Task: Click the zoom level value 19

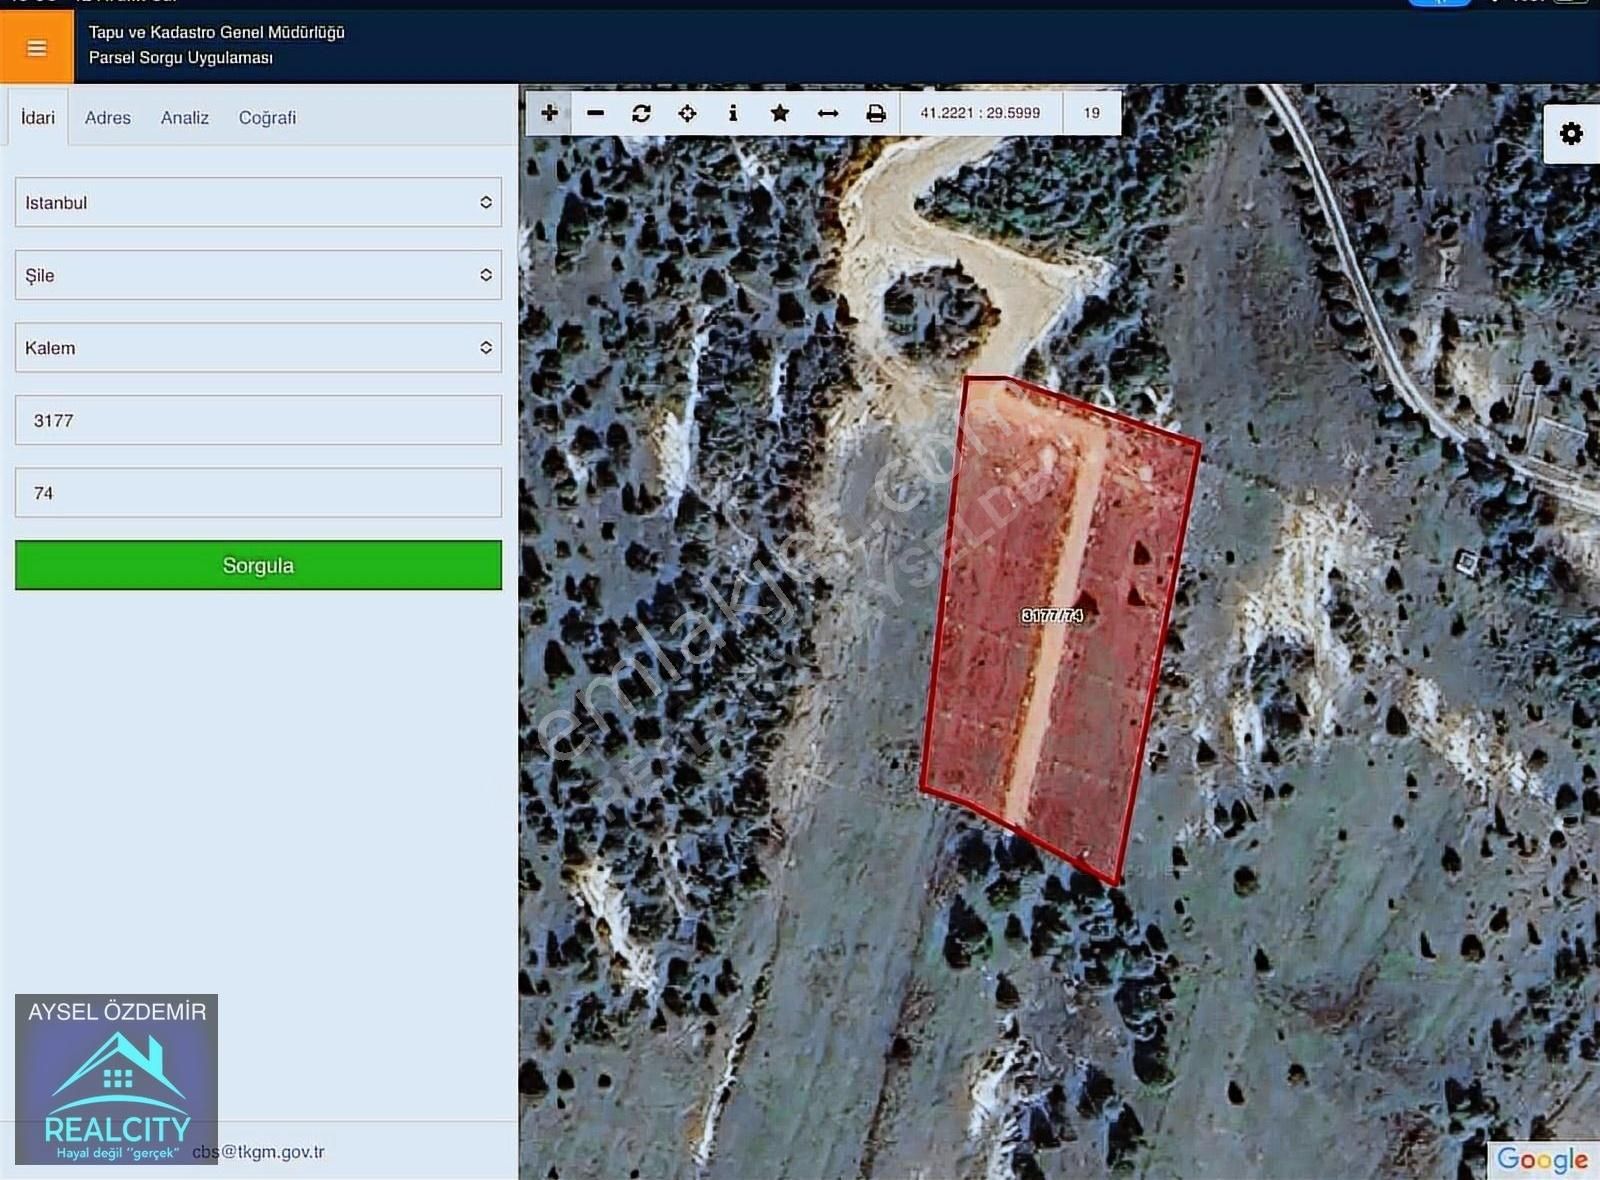Action: [x=1091, y=113]
